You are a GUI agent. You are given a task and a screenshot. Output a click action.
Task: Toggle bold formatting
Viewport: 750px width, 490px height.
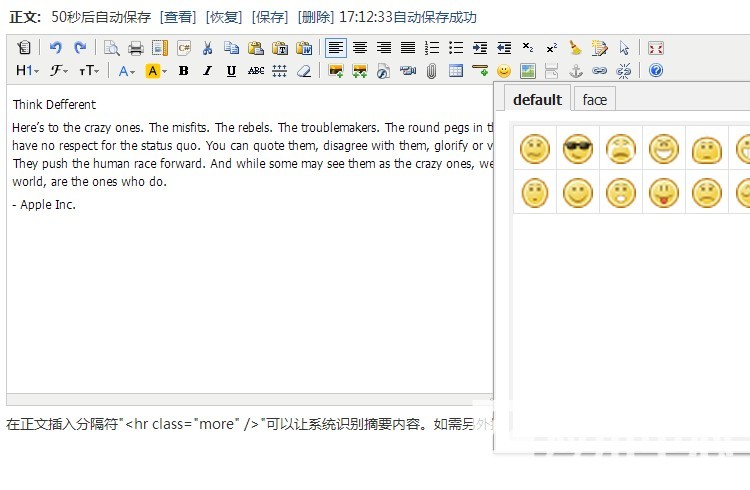click(x=183, y=71)
